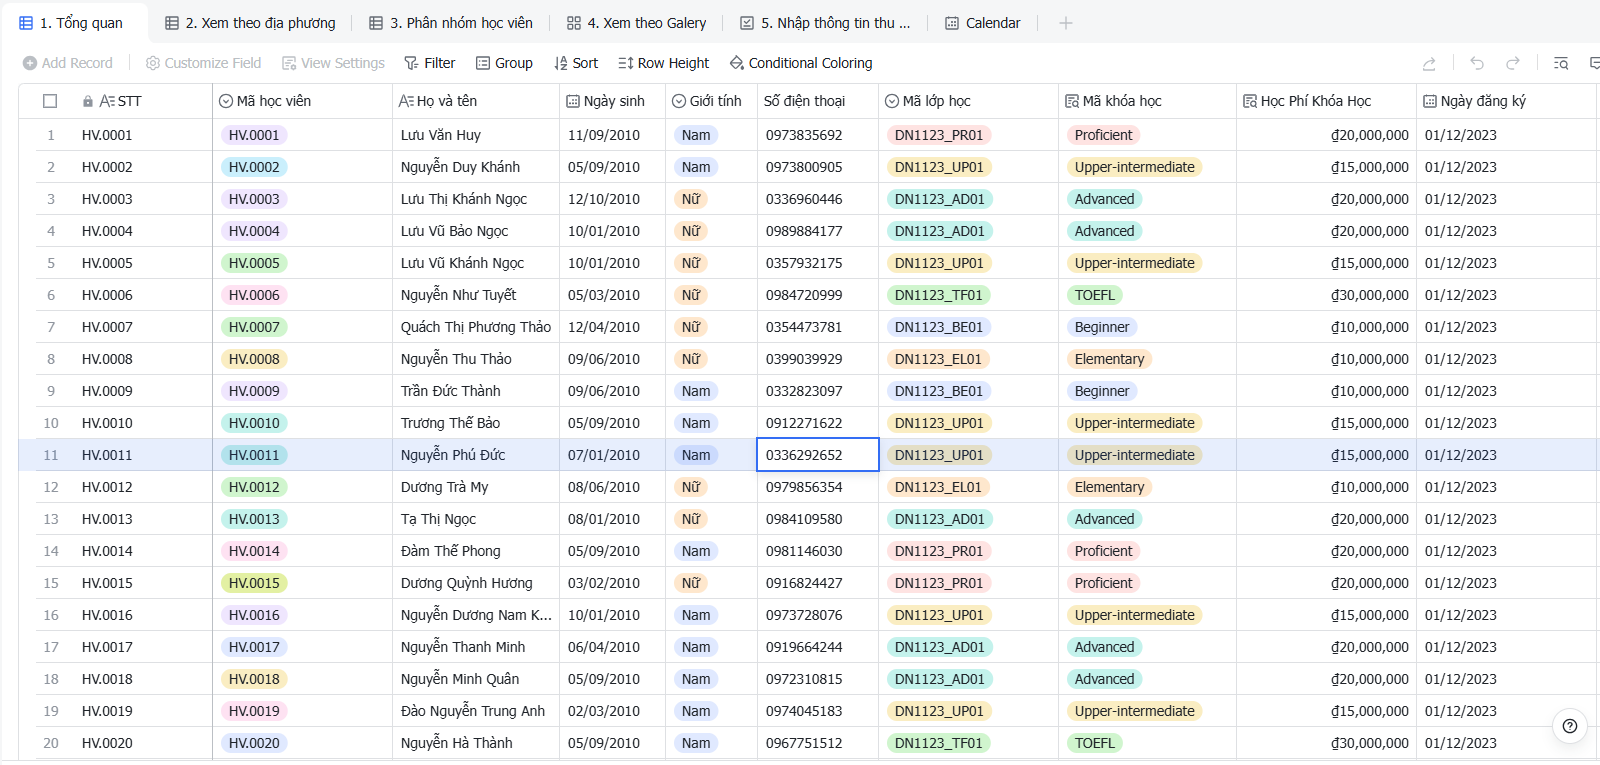Open the Sort tool
Image resolution: width=1600 pixels, height=765 pixels.
[x=576, y=63]
